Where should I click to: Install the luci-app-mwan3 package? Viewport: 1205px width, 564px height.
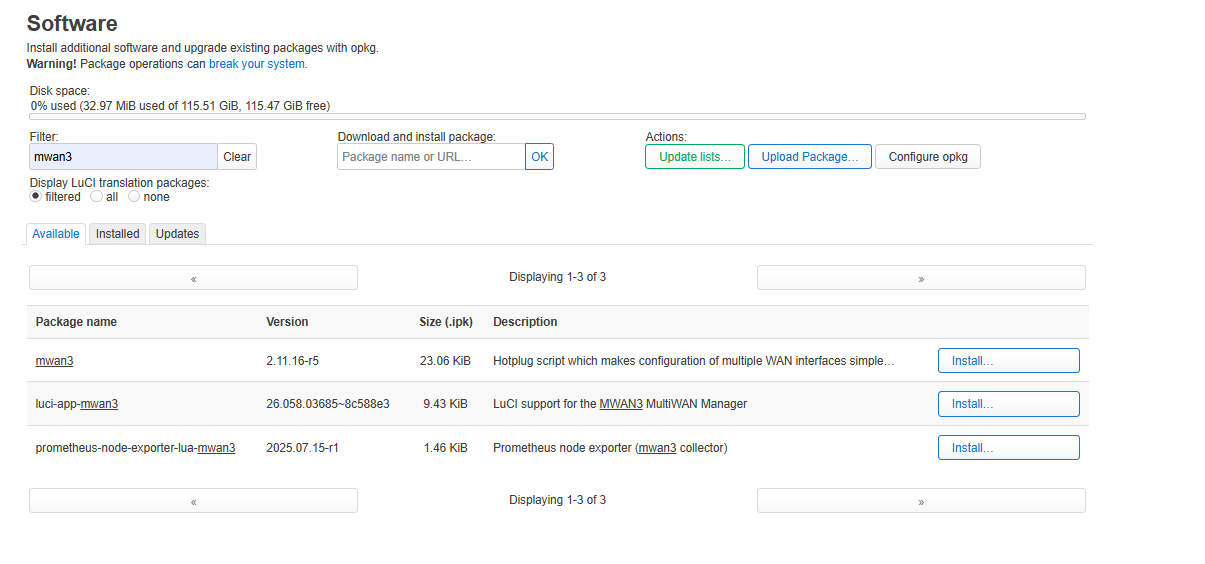coord(1008,404)
